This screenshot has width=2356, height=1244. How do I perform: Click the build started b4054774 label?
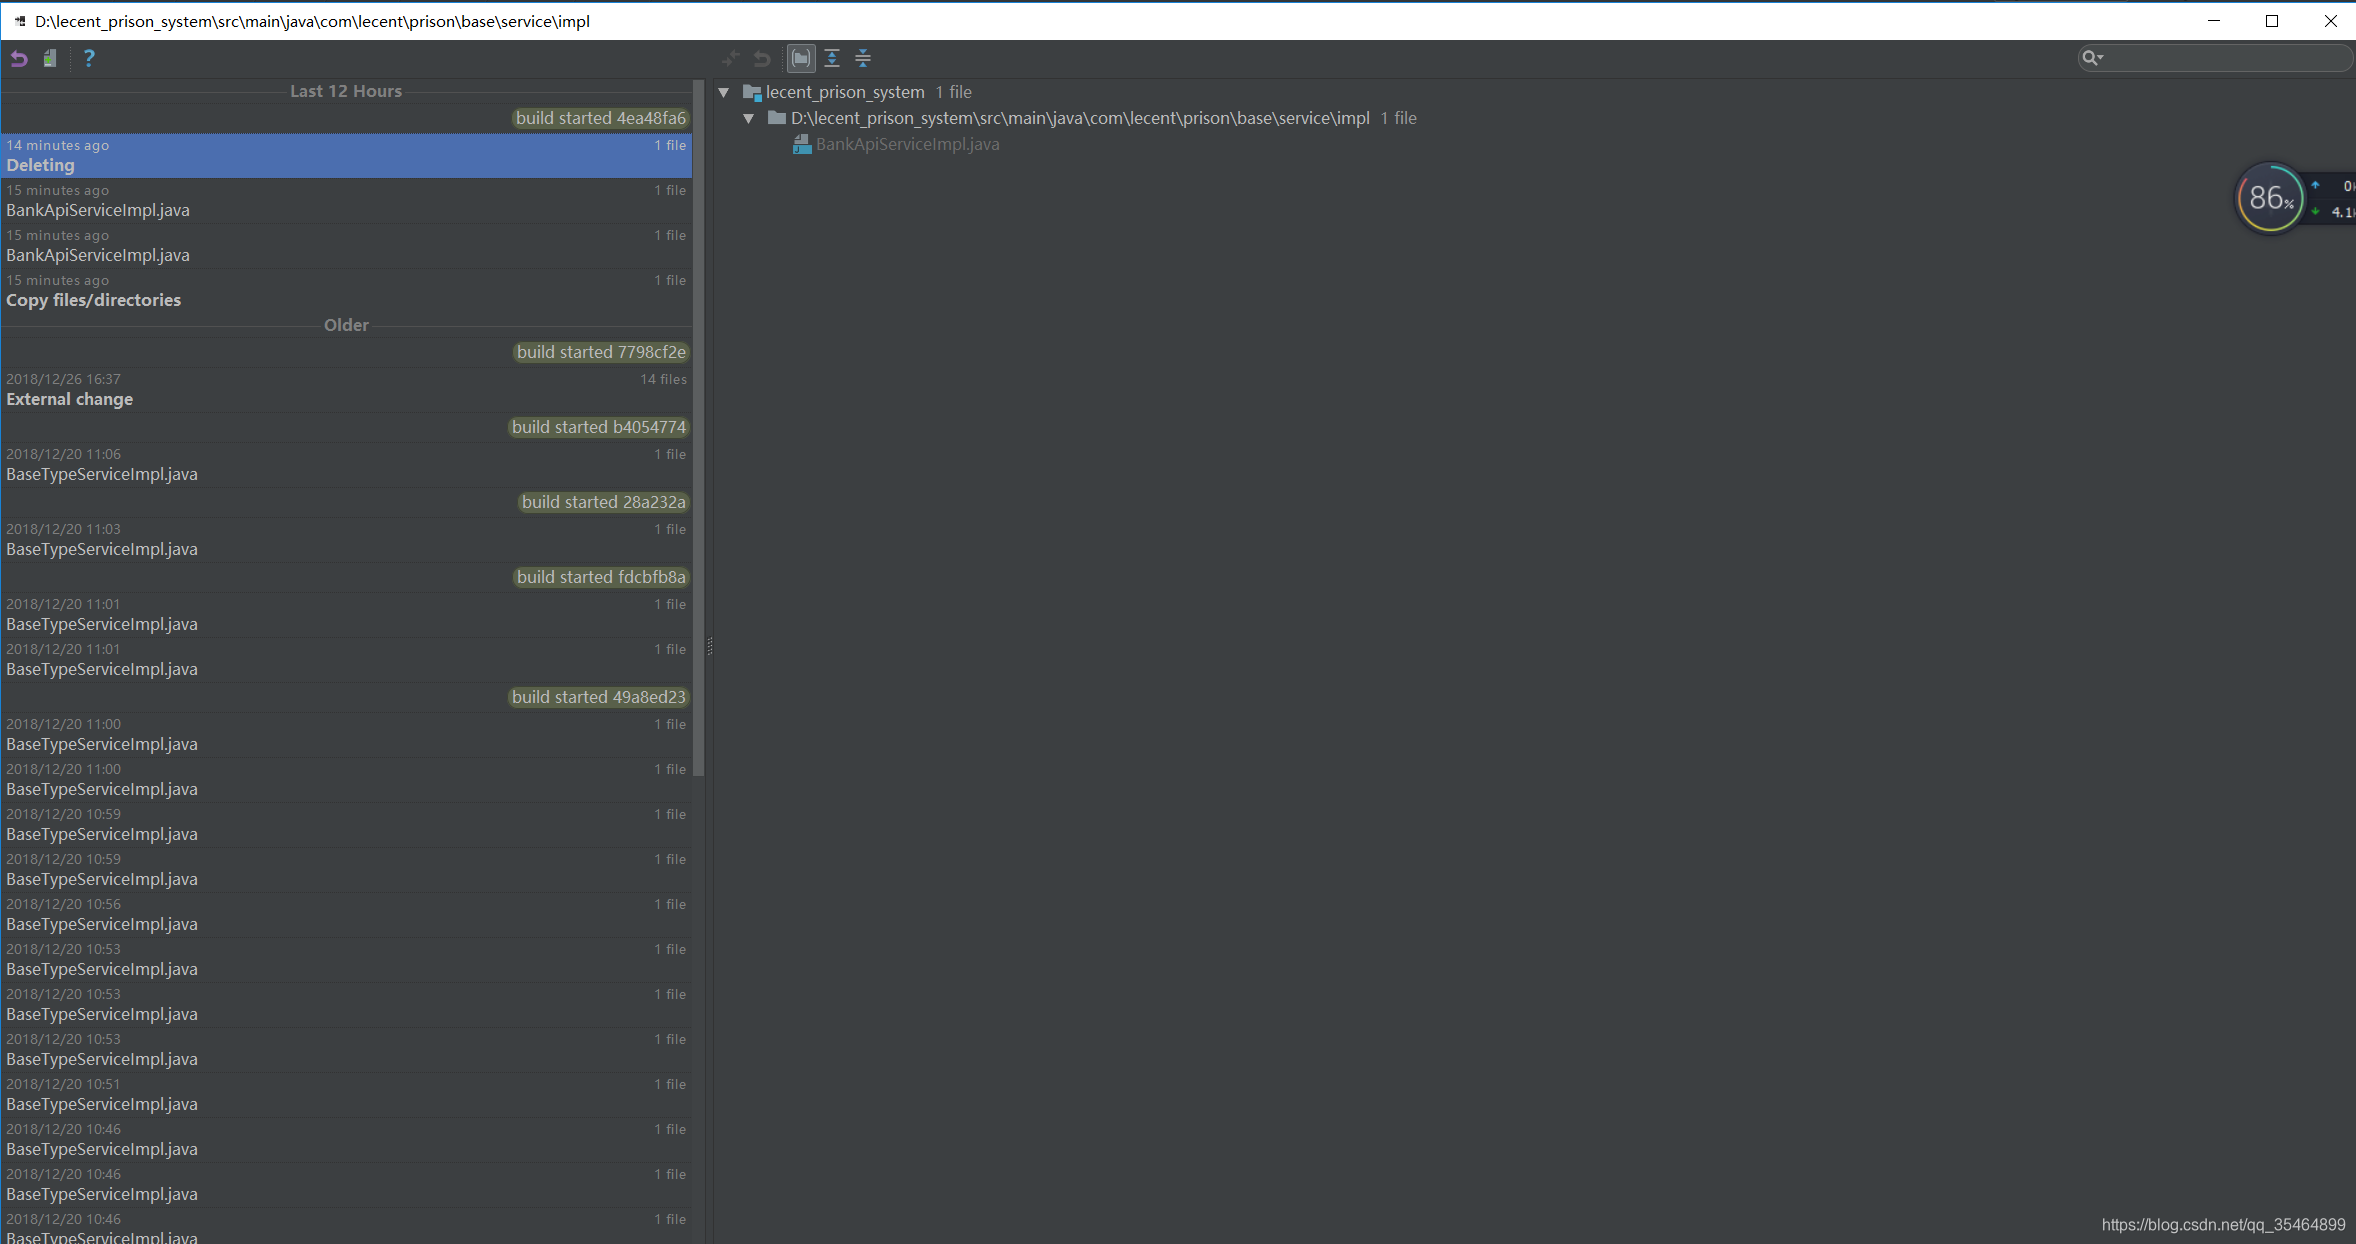click(x=599, y=427)
